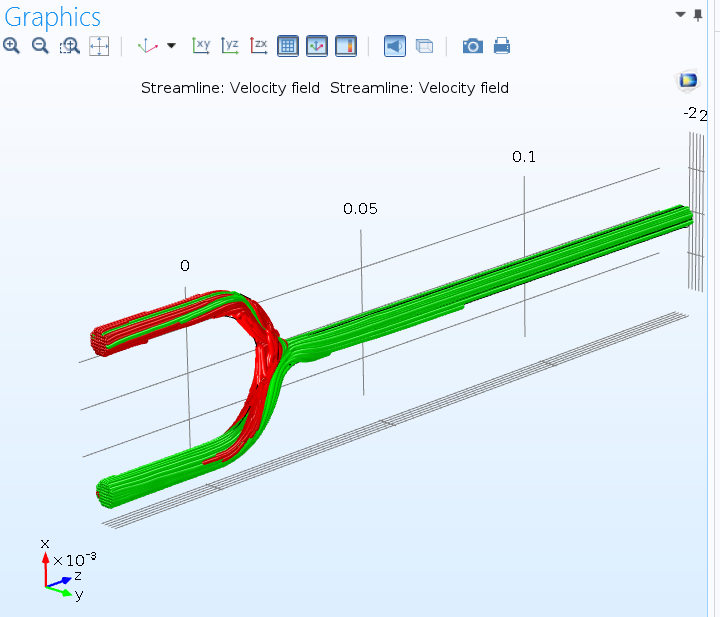The image size is (720, 617).
Task: Switch to the ZX view
Action: pyautogui.click(x=260, y=46)
